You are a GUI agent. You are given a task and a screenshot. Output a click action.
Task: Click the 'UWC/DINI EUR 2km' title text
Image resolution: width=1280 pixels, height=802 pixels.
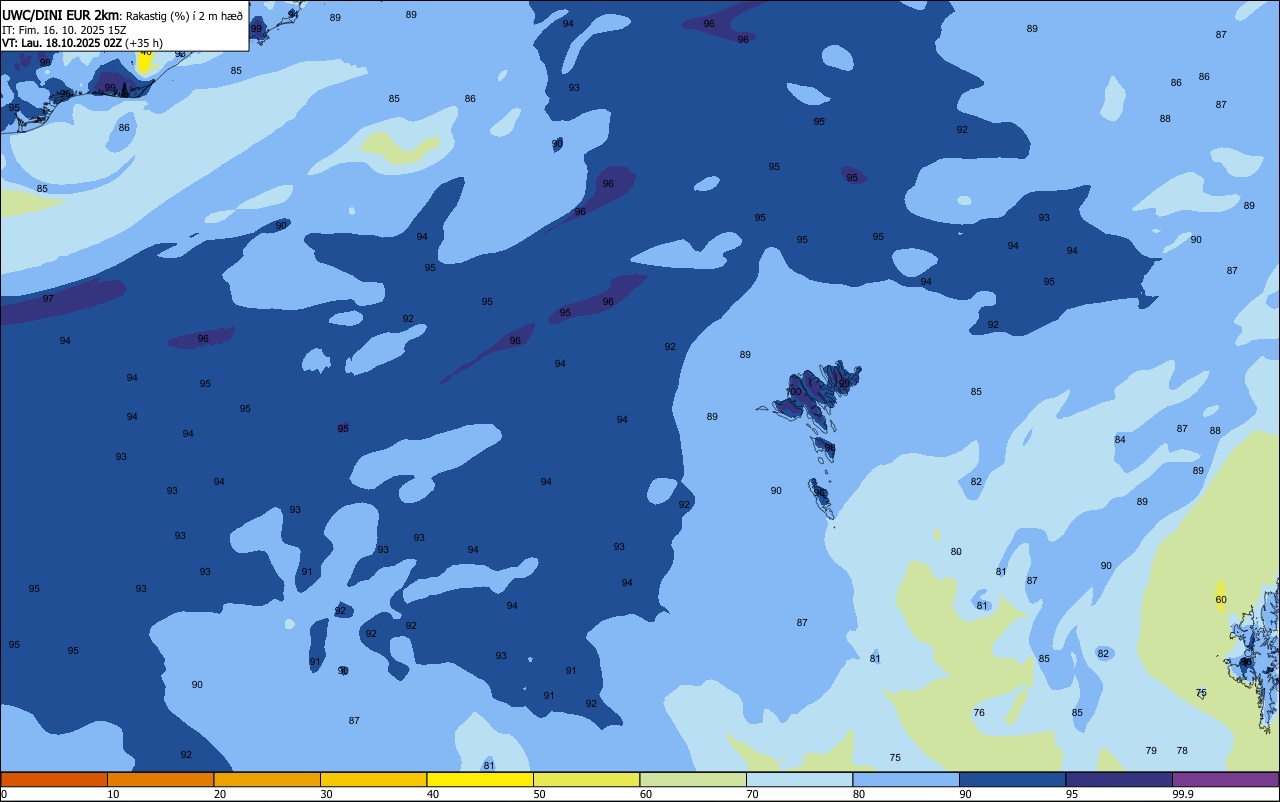click(x=60, y=15)
